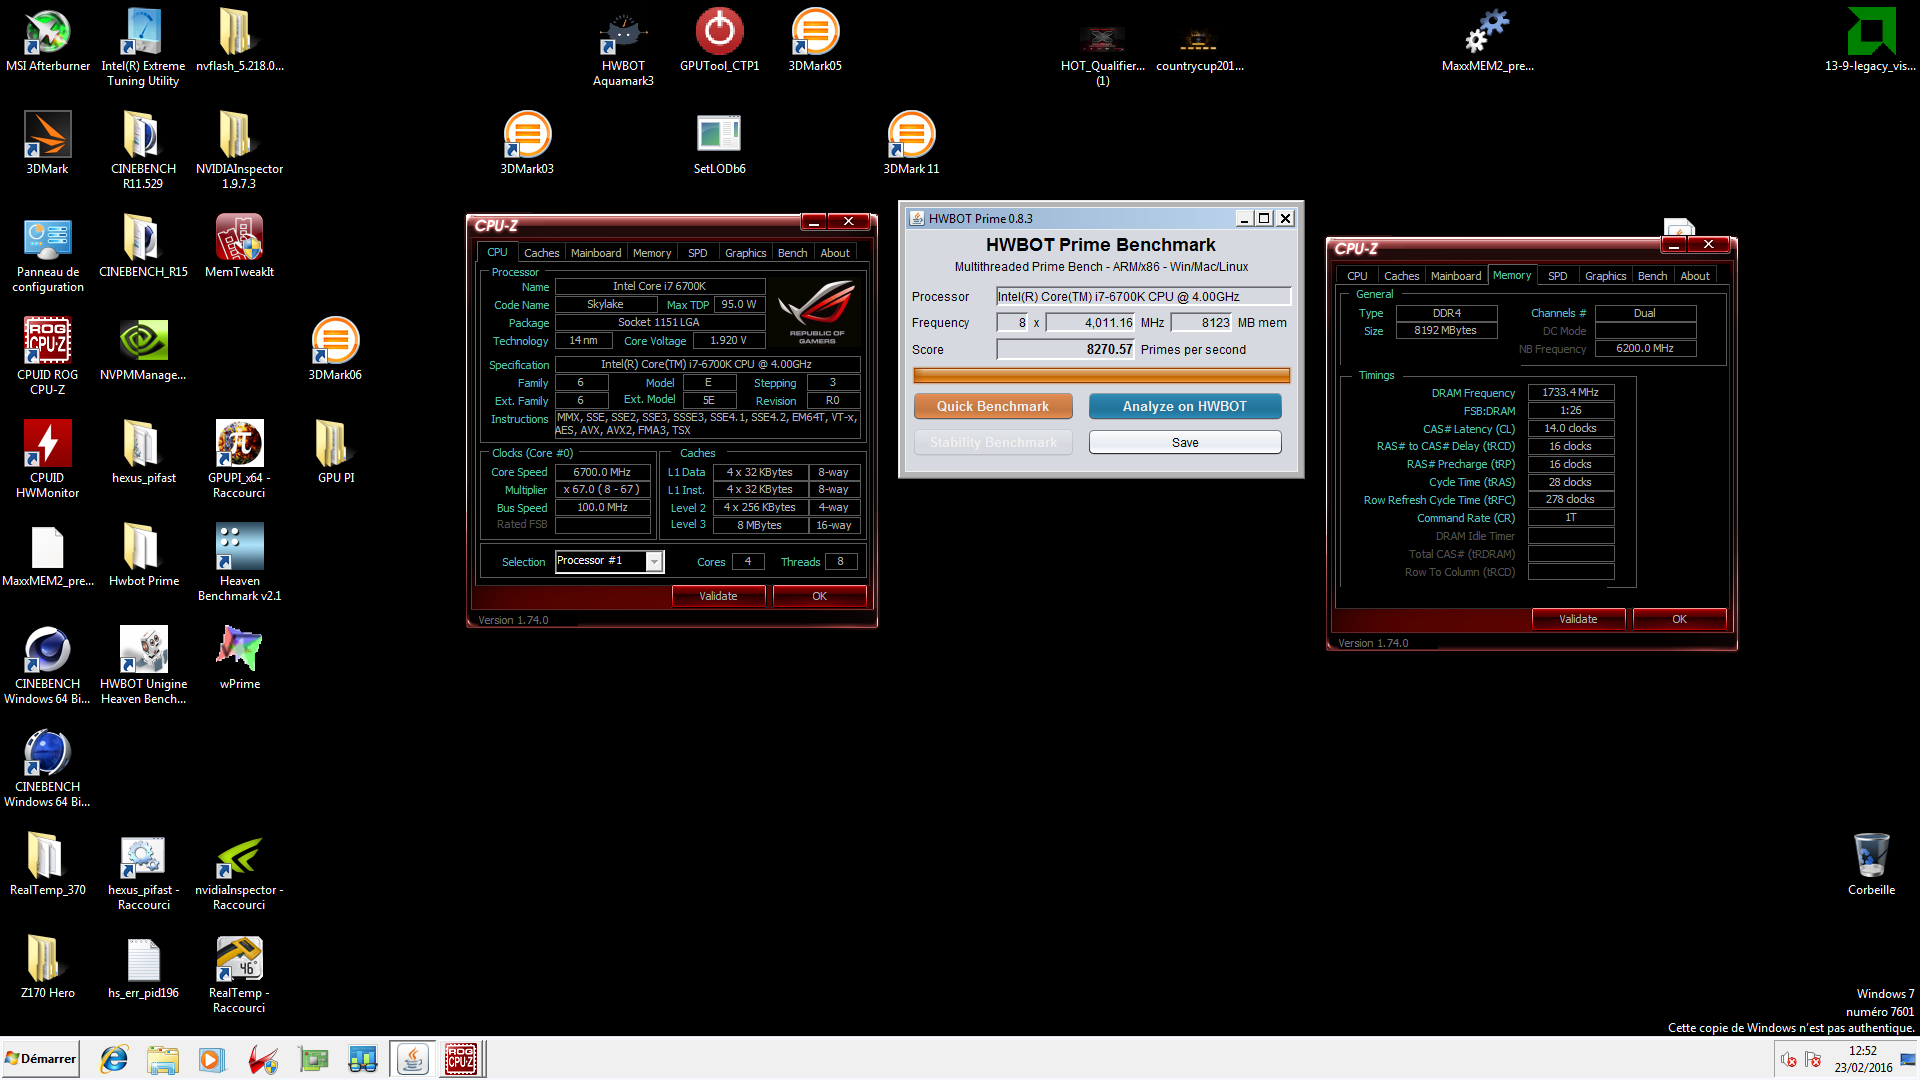Open Intel Extreme Tuning Utility icon

[143, 47]
